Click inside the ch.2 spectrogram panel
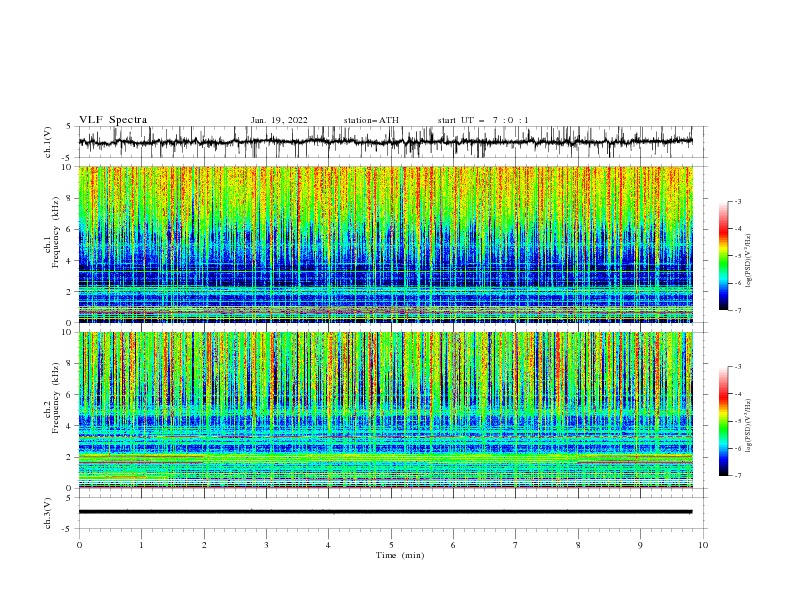Viewport: 792px width, 612px height. coord(385,410)
